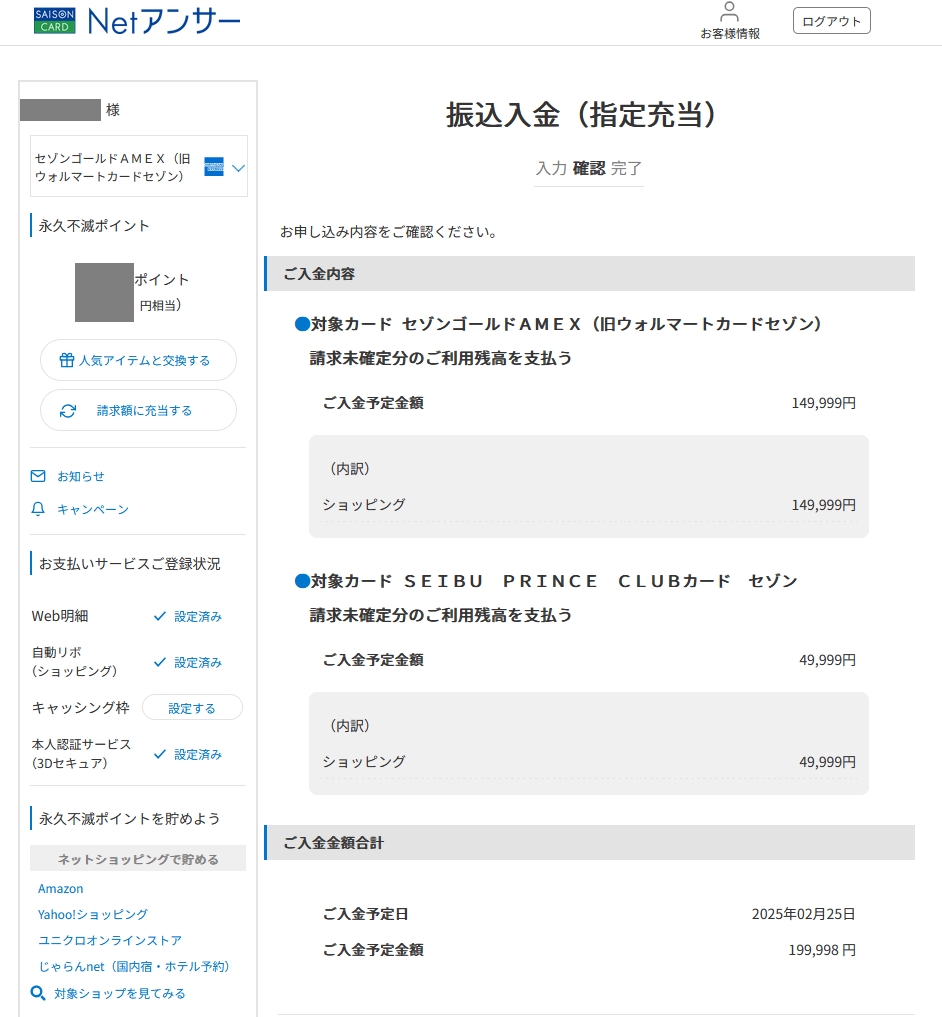
Task: Click the ご入金内容 section header
Action: click(590, 274)
